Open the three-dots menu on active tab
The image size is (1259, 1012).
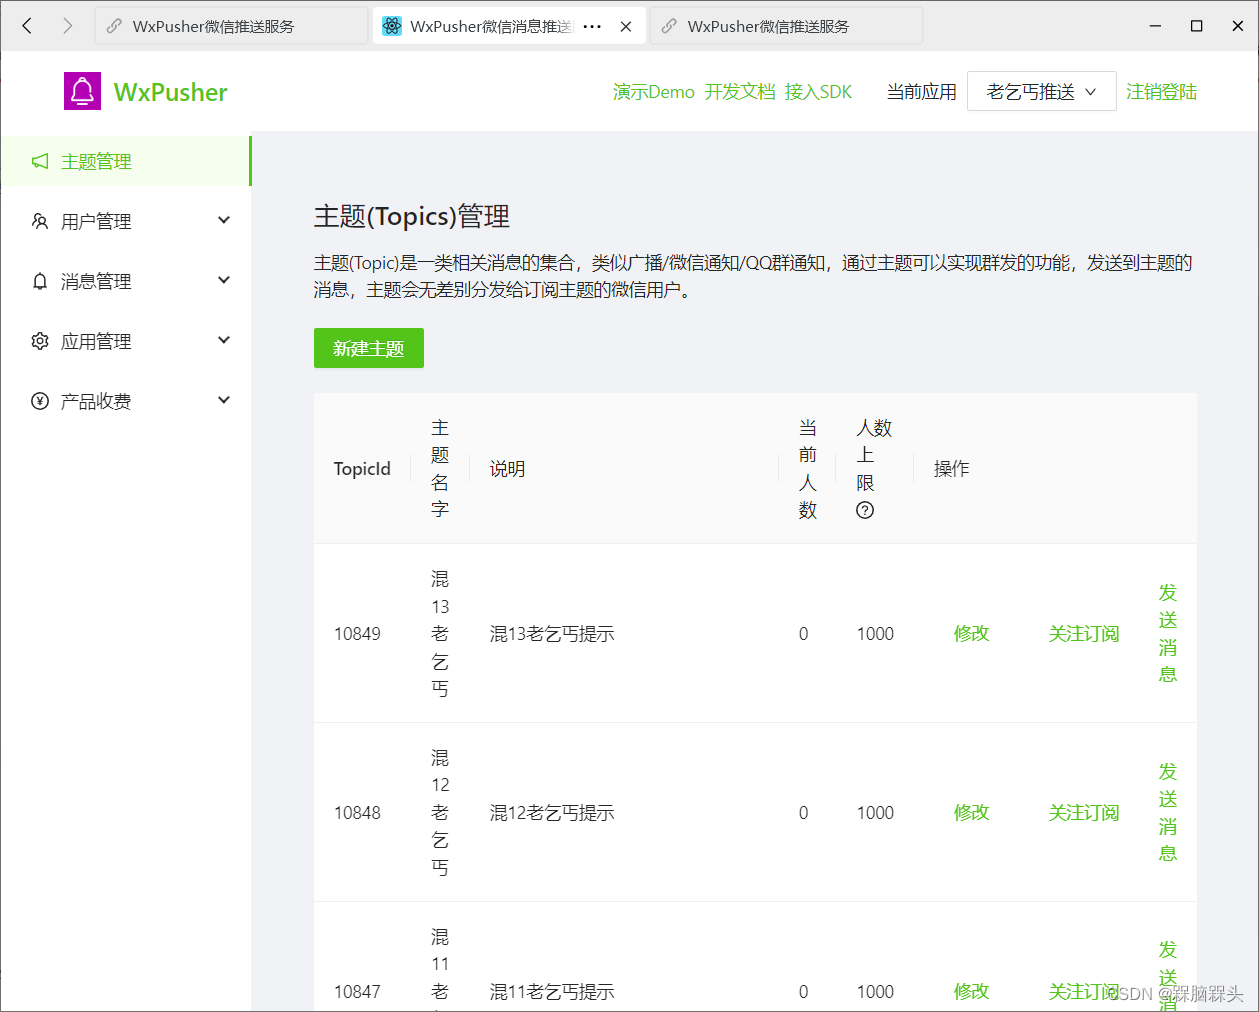pos(592,26)
